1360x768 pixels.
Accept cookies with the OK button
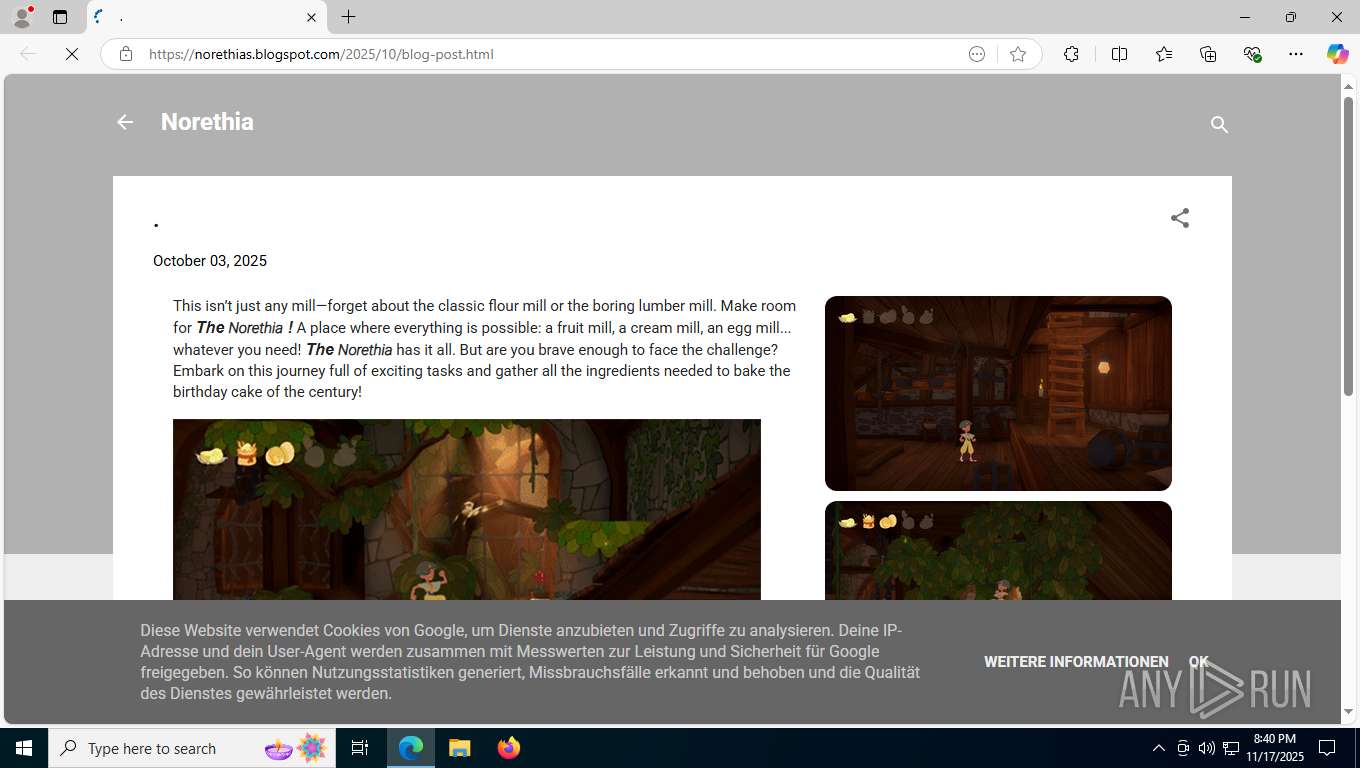click(1198, 662)
